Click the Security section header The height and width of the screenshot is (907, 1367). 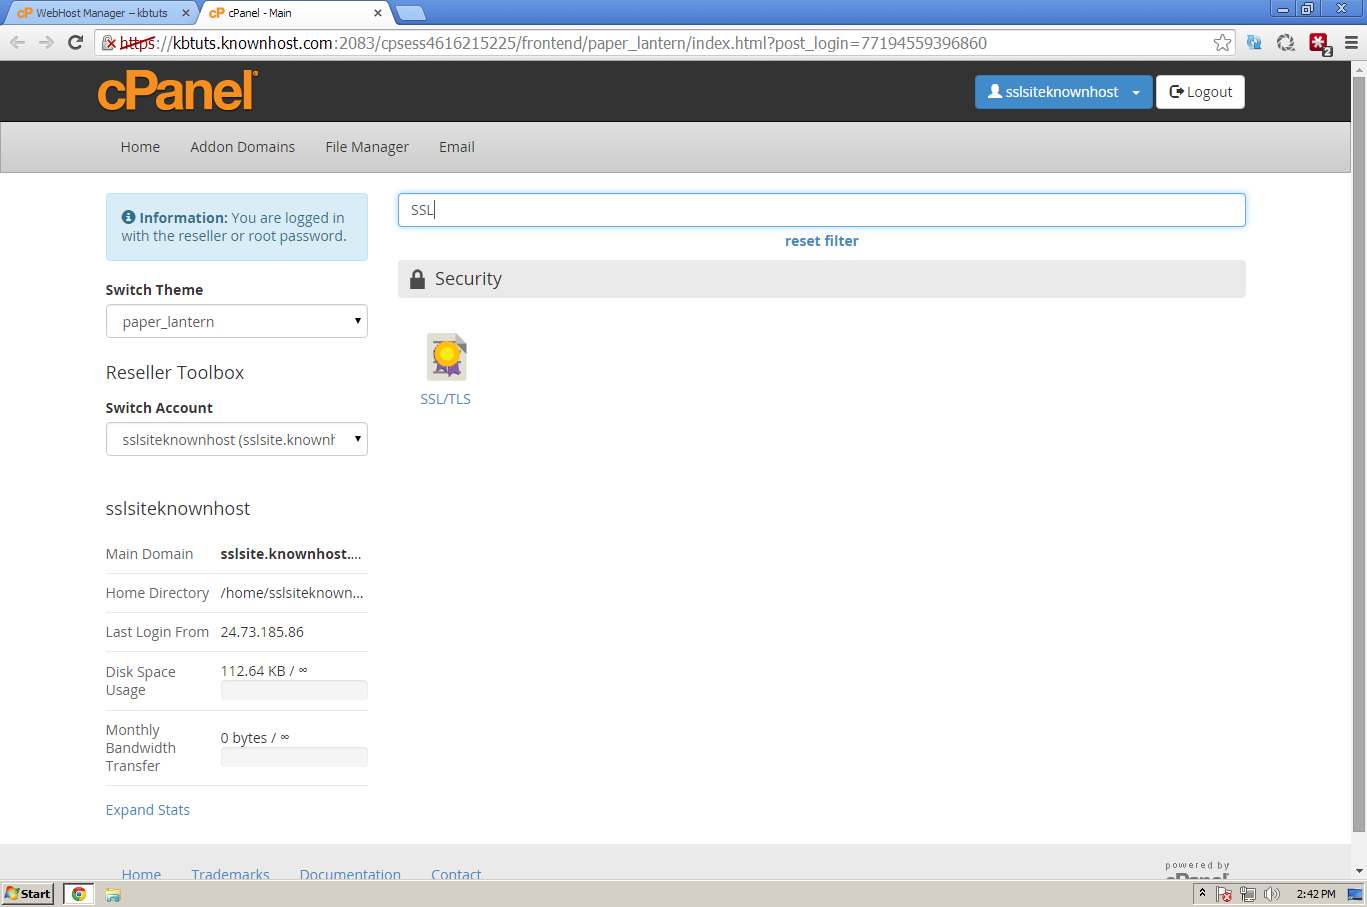[x=822, y=279]
